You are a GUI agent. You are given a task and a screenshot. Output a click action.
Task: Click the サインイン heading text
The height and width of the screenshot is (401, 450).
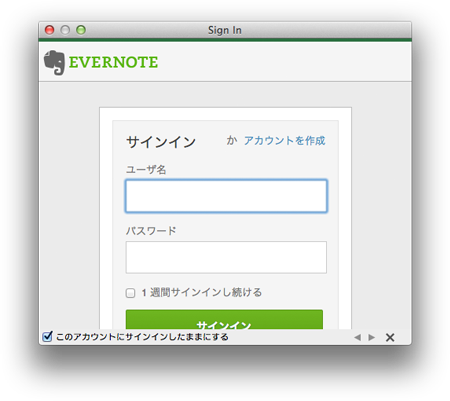tap(161, 142)
